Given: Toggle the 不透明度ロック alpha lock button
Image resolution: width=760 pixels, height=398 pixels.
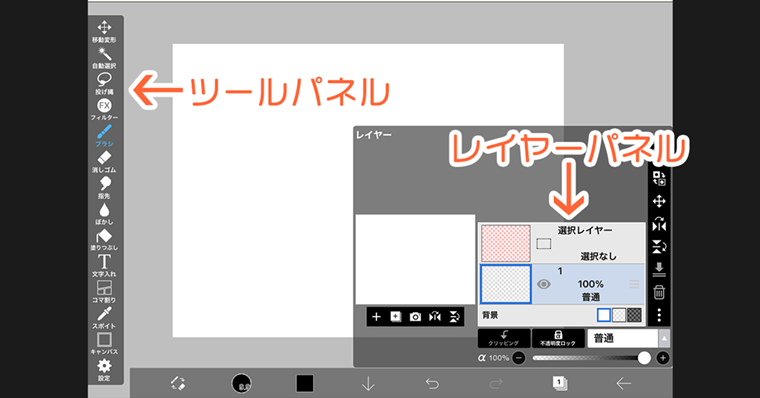Looking at the screenshot, I should (558, 338).
